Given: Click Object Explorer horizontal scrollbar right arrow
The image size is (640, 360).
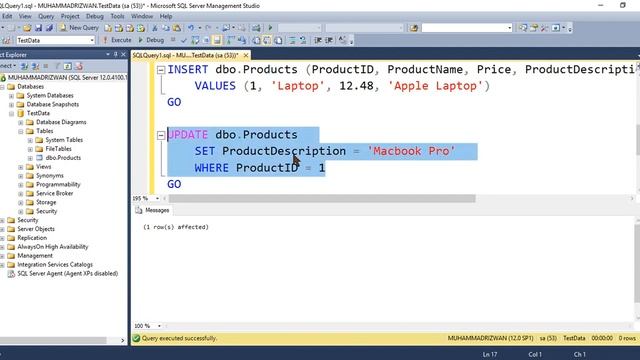Looking at the screenshot, I should pyautogui.click(x=122, y=340).
